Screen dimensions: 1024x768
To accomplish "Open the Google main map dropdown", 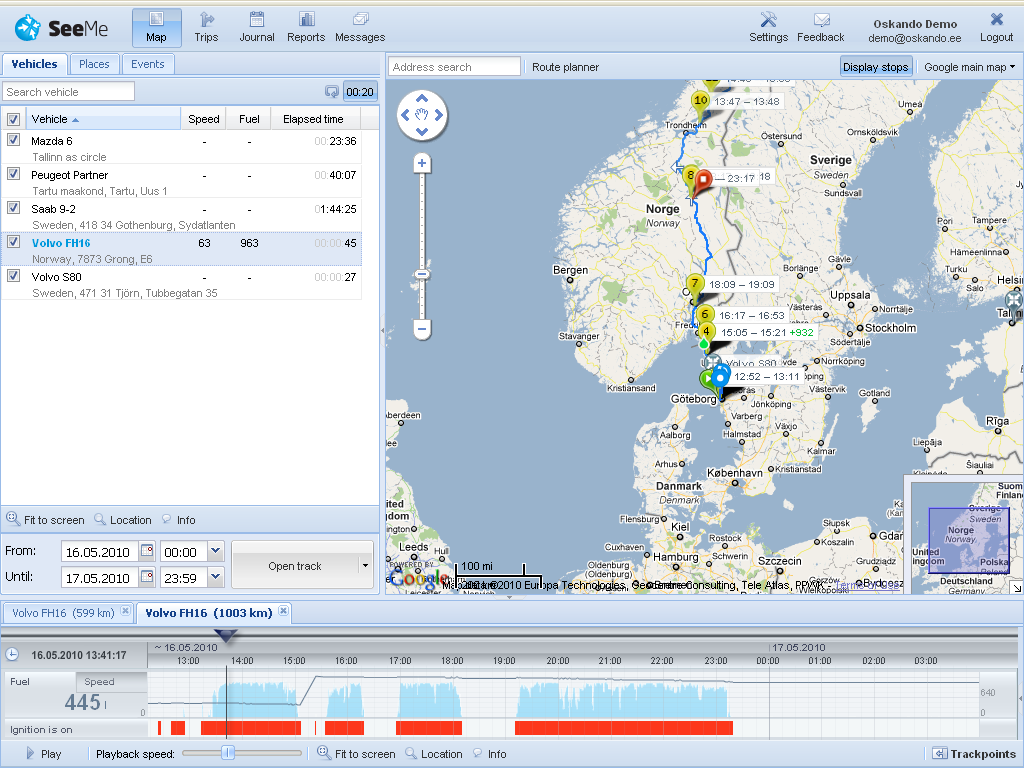I will [x=969, y=67].
